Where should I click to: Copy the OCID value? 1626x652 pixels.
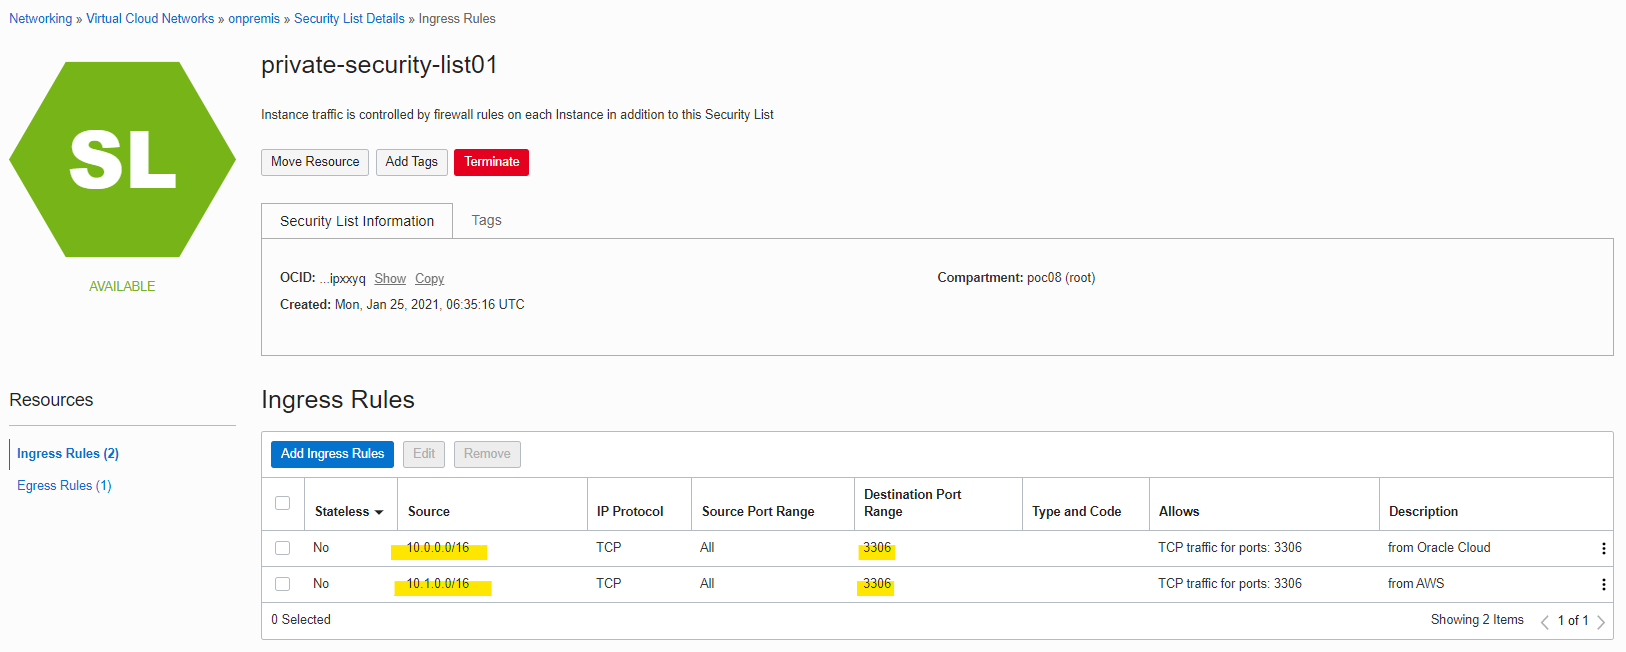pos(429,279)
